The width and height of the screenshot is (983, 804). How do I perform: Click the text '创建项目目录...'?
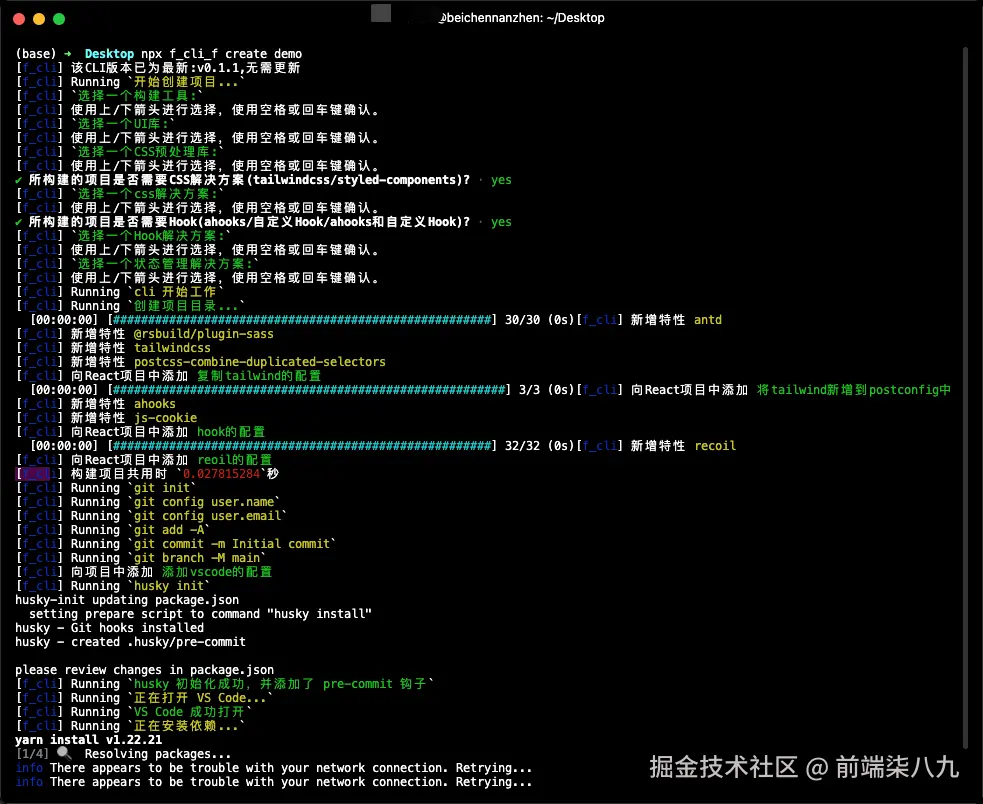[186, 305]
